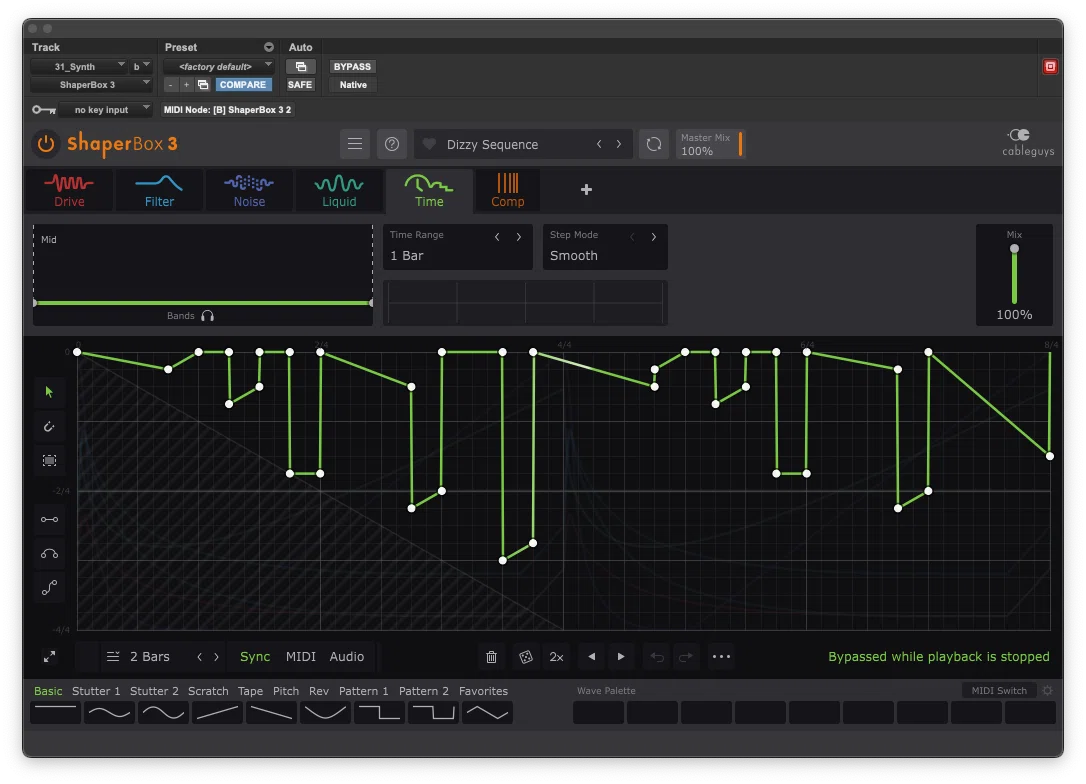Click the dice randomize icon
Viewport: 1086px width, 784px height.
coord(526,657)
